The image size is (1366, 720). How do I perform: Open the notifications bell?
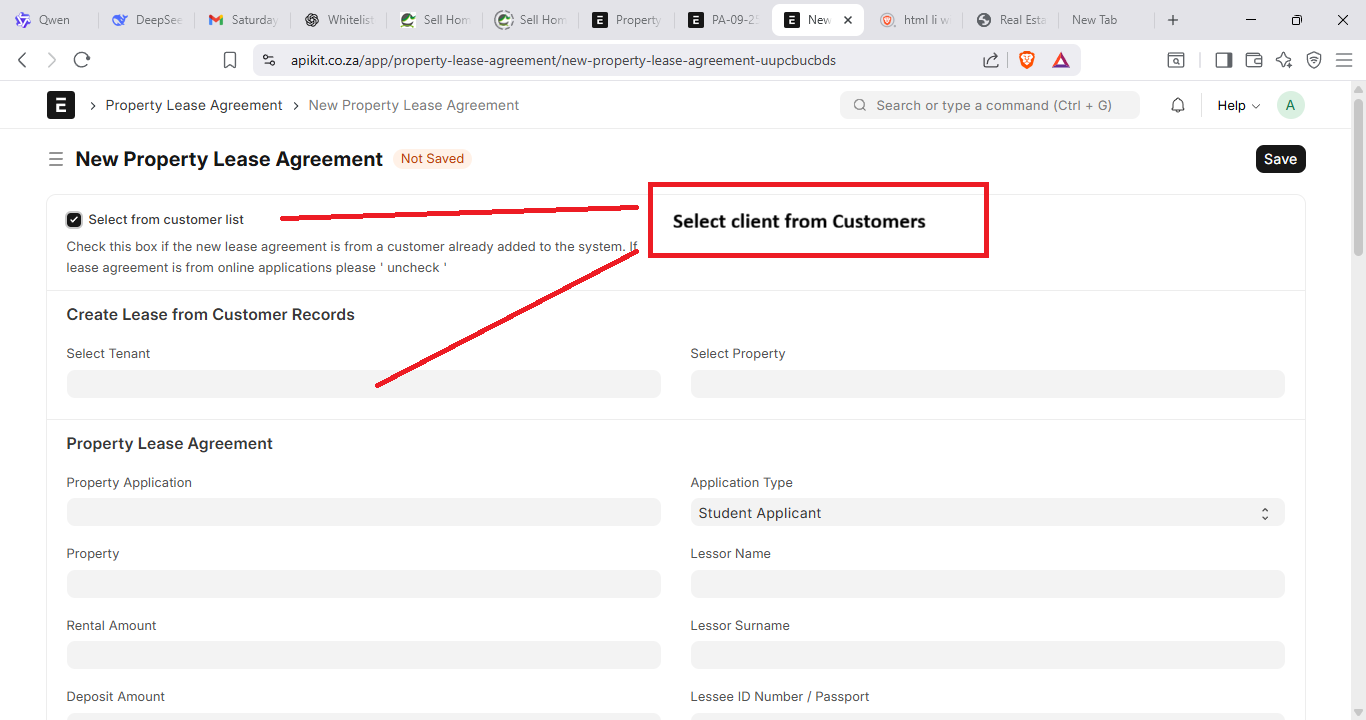[x=1178, y=105]
